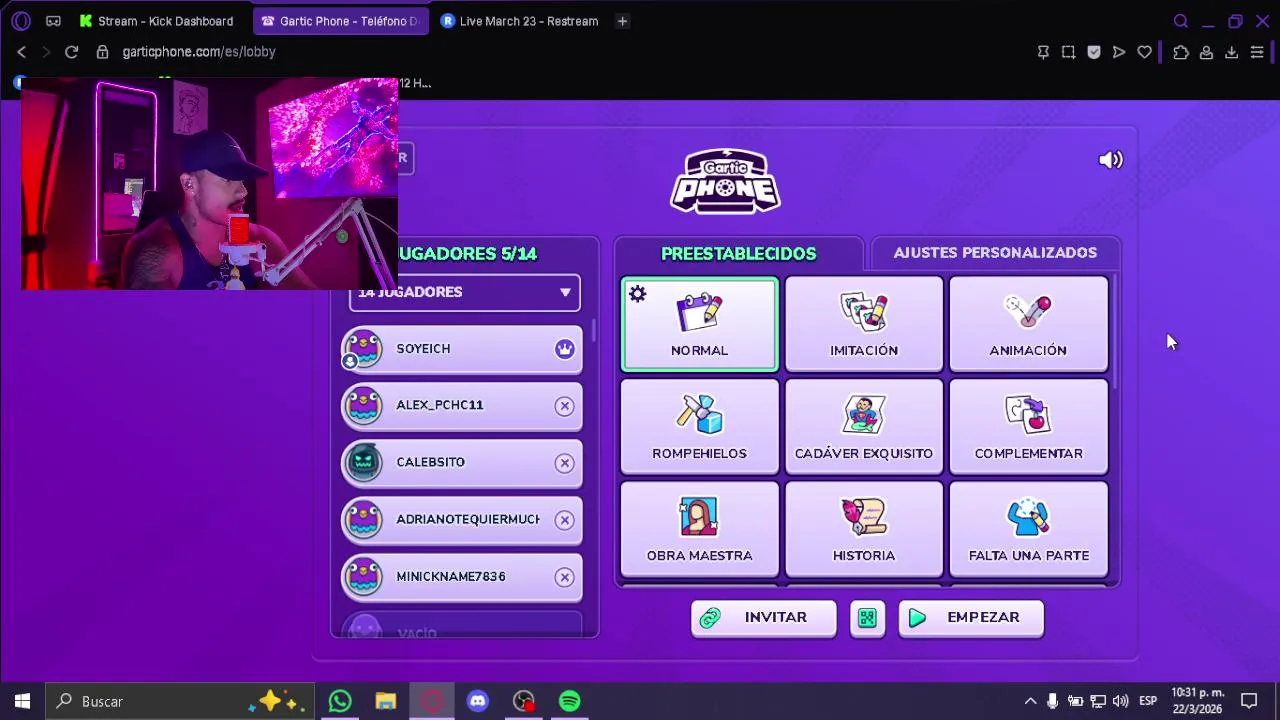Switch to AJUSTES PERSONALIZADOS tab
1280x720 pixels.
pyautogui.click(x=995, y=253)
